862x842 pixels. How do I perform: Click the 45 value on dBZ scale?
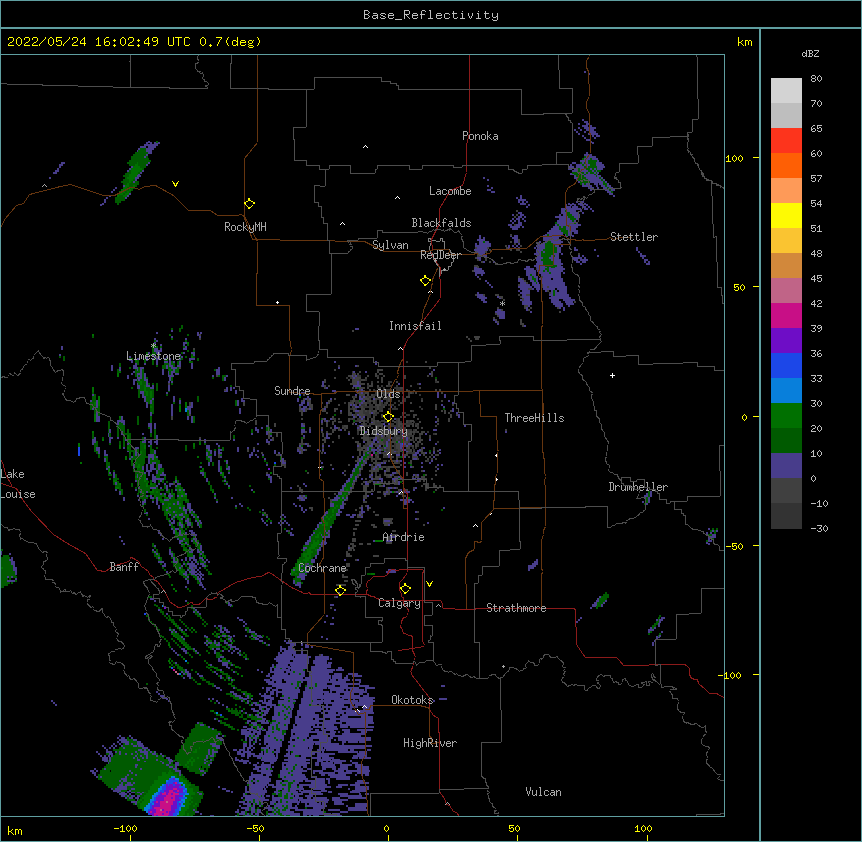click(816, 278)
